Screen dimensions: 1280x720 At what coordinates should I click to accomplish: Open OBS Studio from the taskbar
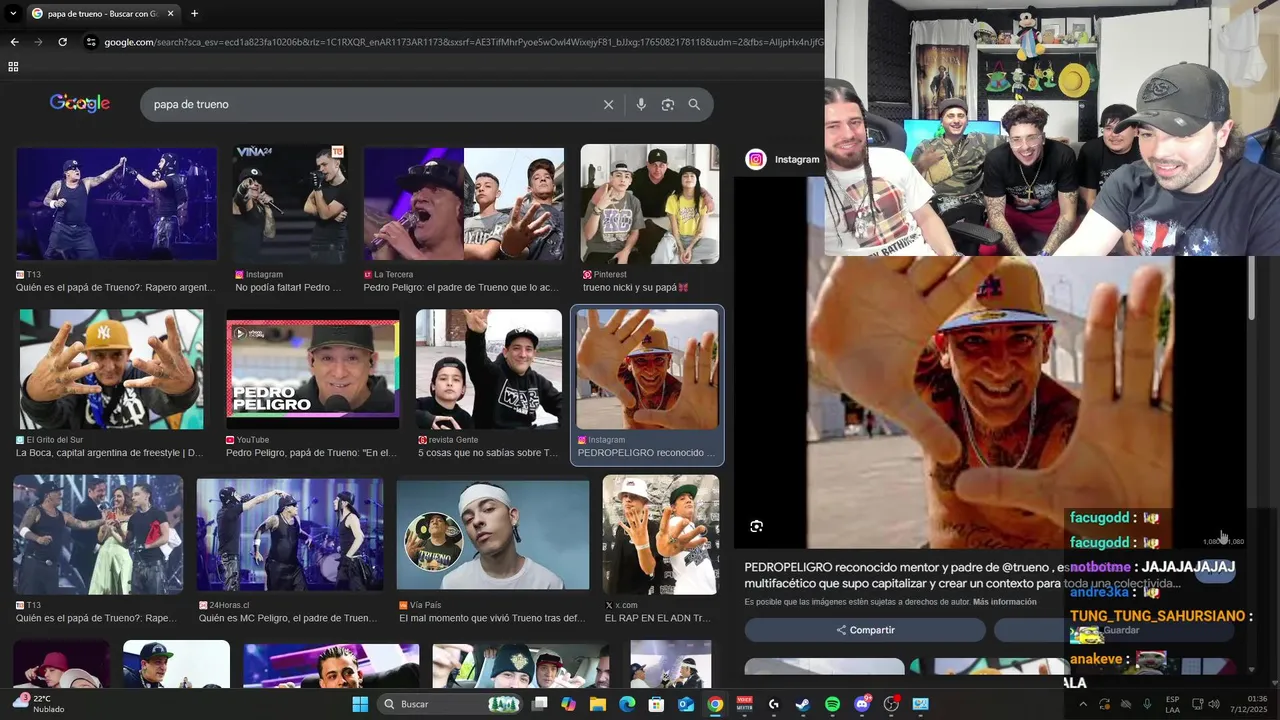click(x=891, y=704)
